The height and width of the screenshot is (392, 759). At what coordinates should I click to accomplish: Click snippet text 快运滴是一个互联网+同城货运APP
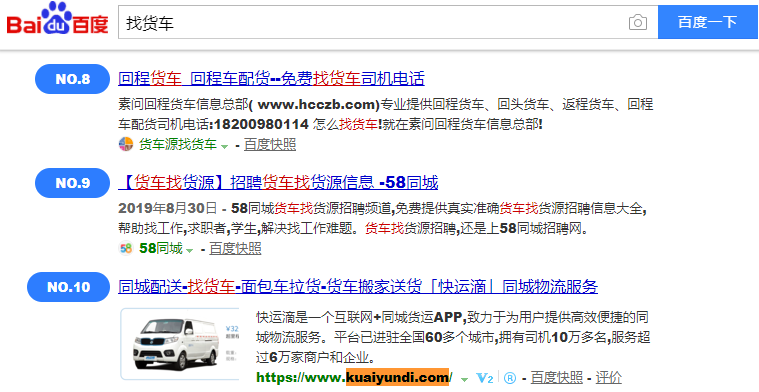(x=361, y=317)
